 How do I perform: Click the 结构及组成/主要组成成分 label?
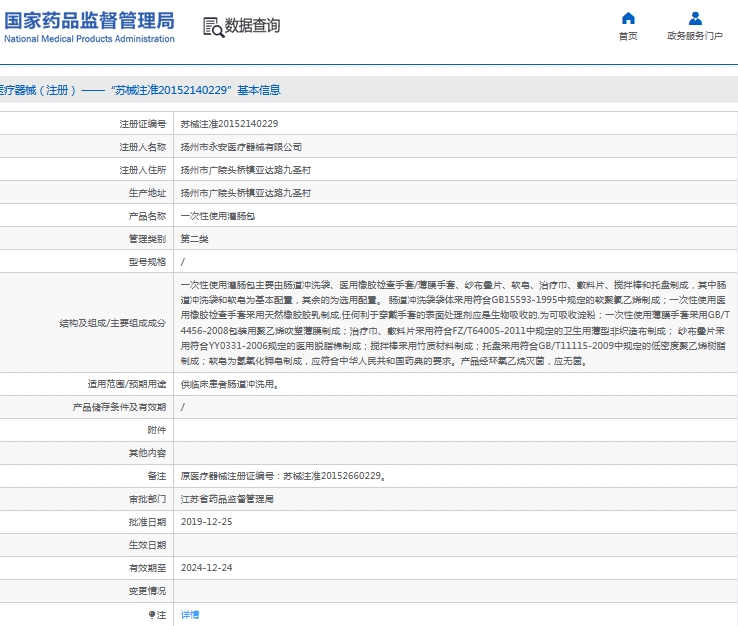coord(112,323)
